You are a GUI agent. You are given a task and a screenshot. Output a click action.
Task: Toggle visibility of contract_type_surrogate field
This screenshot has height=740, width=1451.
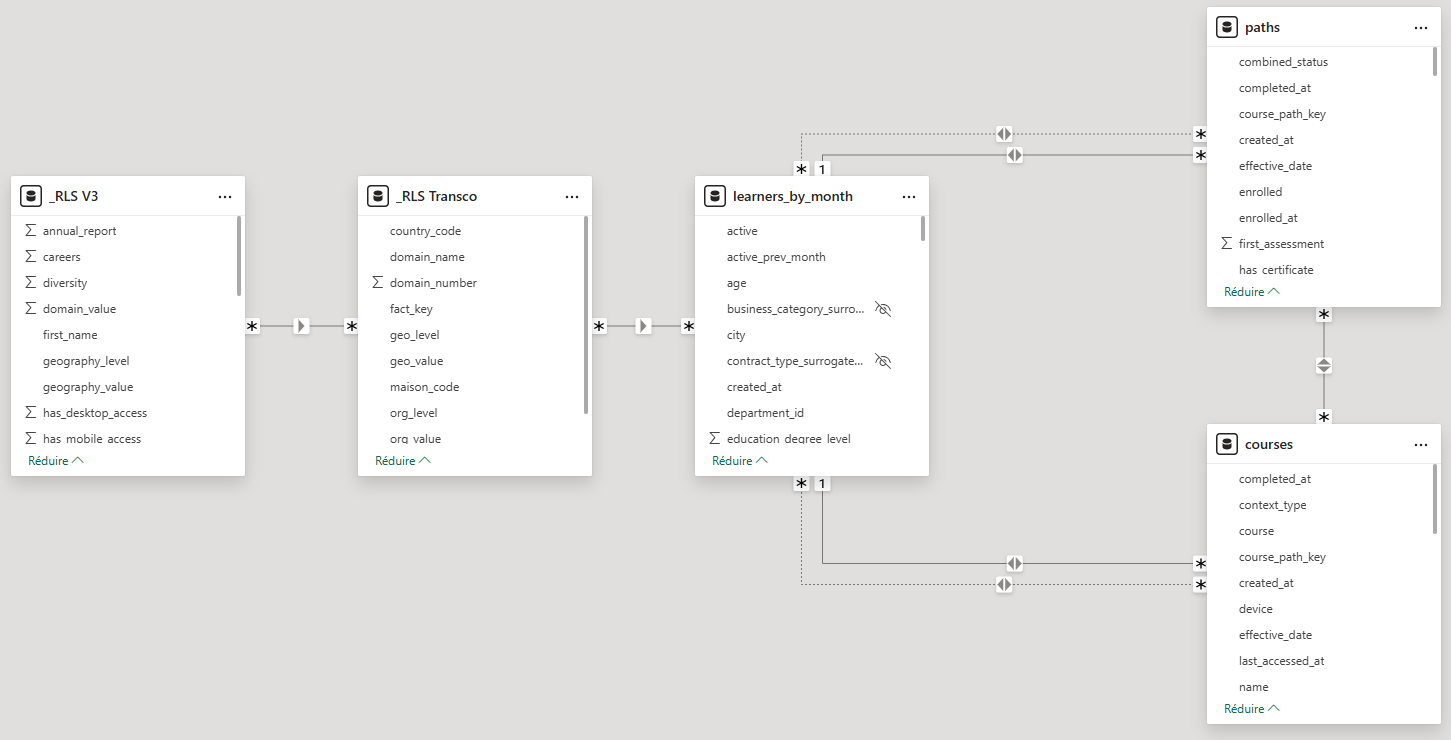tap(882, 361)
